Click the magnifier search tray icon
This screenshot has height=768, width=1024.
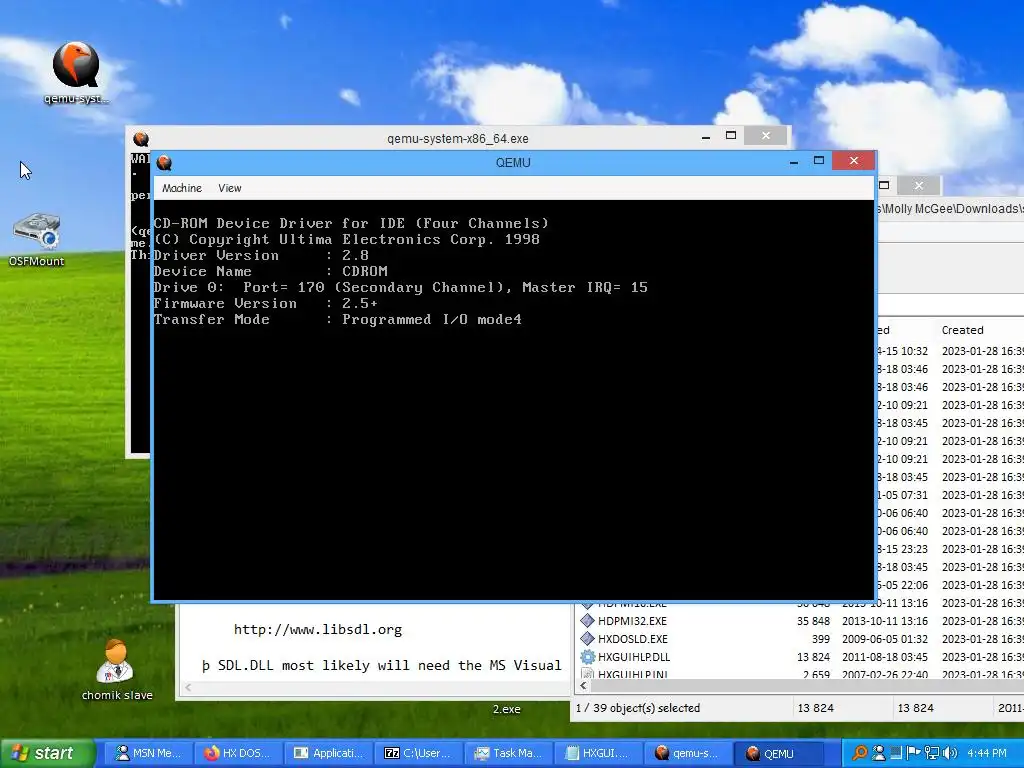860,753
